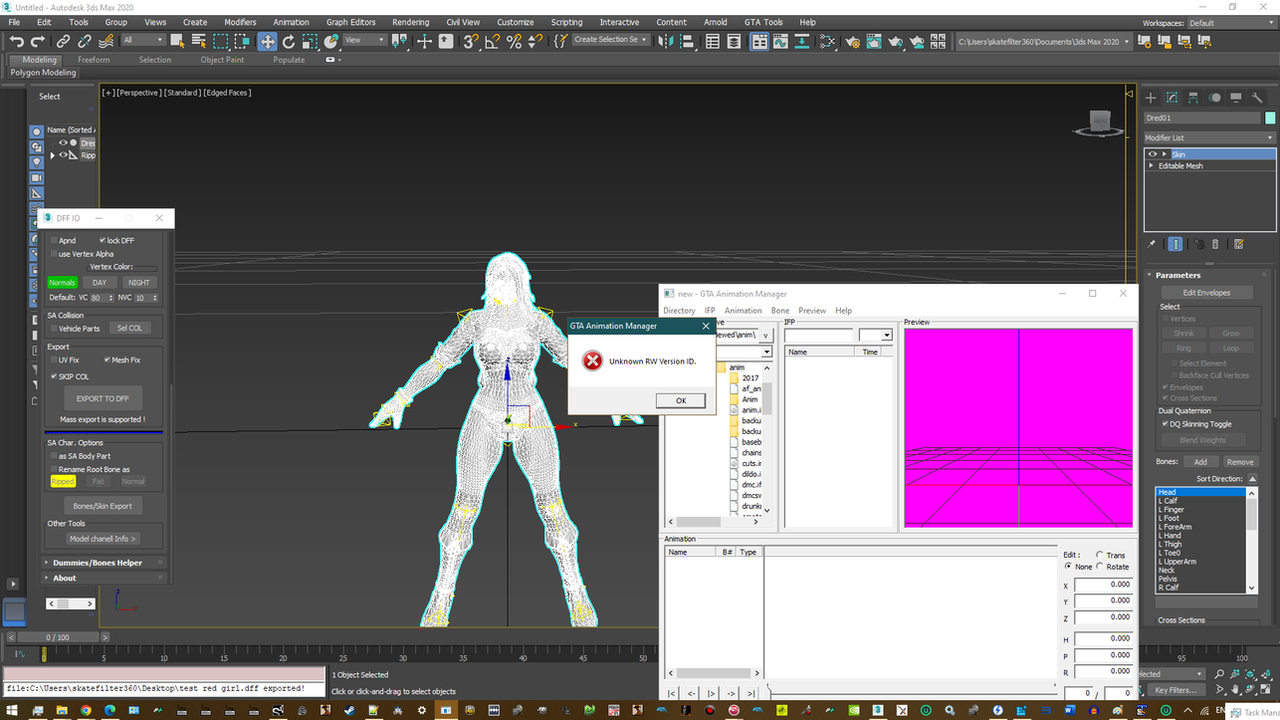1280x720 pixels.
Task: Open the GTA Tools menu
Action: tap(764, 22)
